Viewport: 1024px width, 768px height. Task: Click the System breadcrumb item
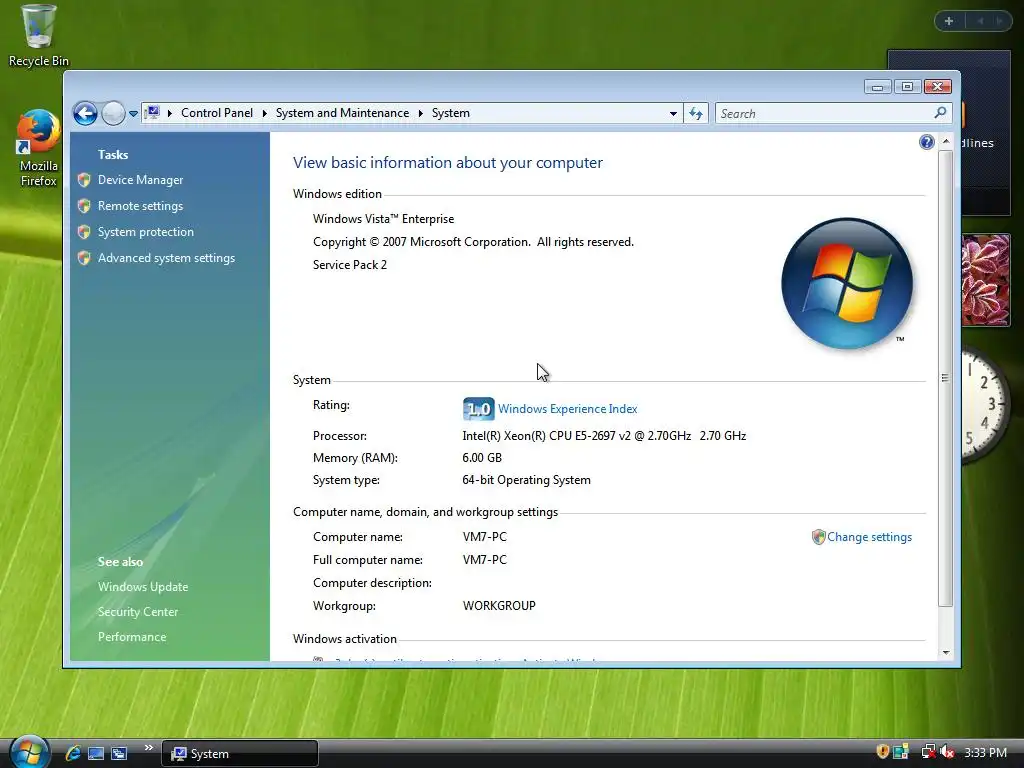451,113
